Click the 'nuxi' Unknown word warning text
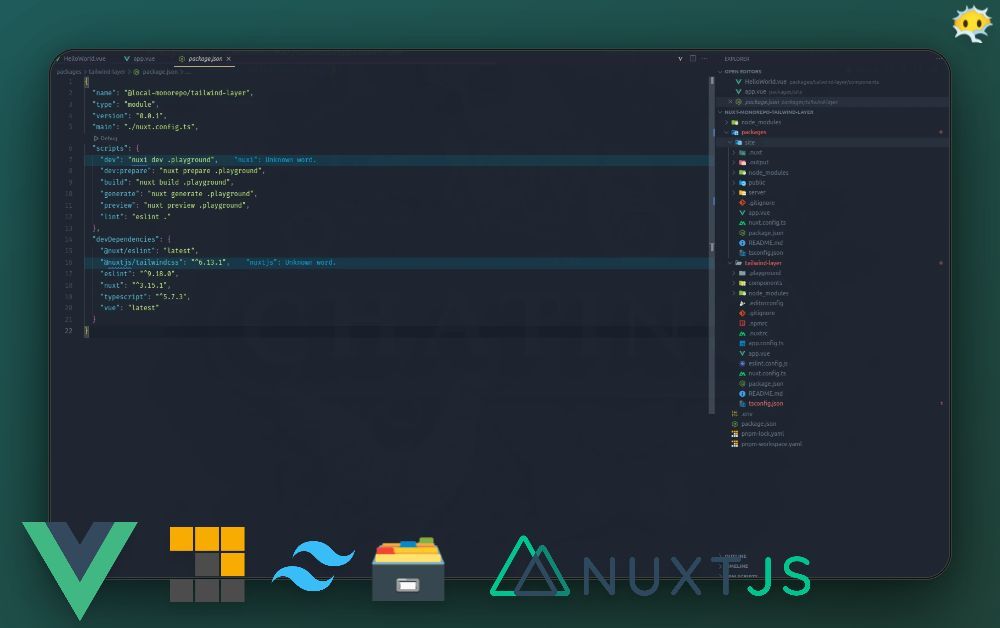1000x628 pixels. tap(275, 160)
